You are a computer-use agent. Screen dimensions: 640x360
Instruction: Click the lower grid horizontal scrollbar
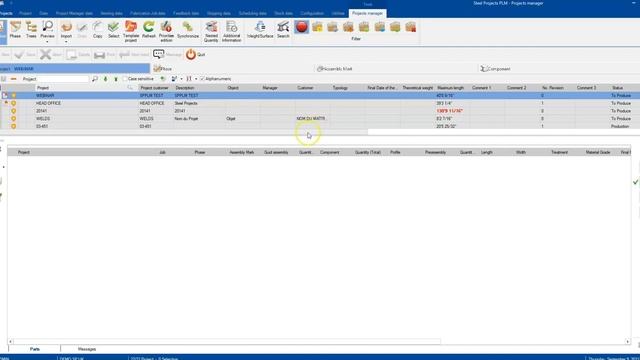click(227, 341)
